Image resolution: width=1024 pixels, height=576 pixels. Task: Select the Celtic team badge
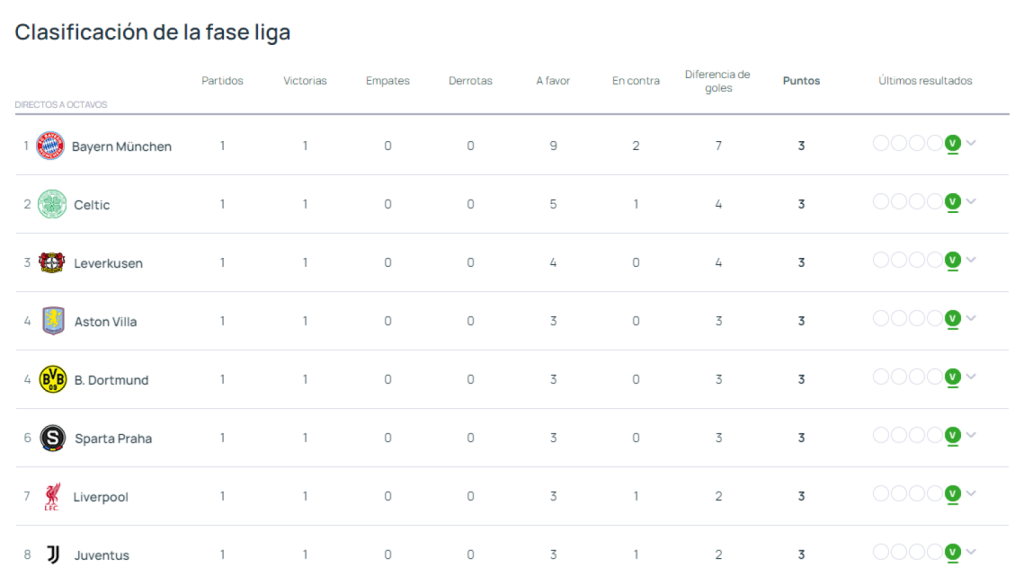click(50, 203)
